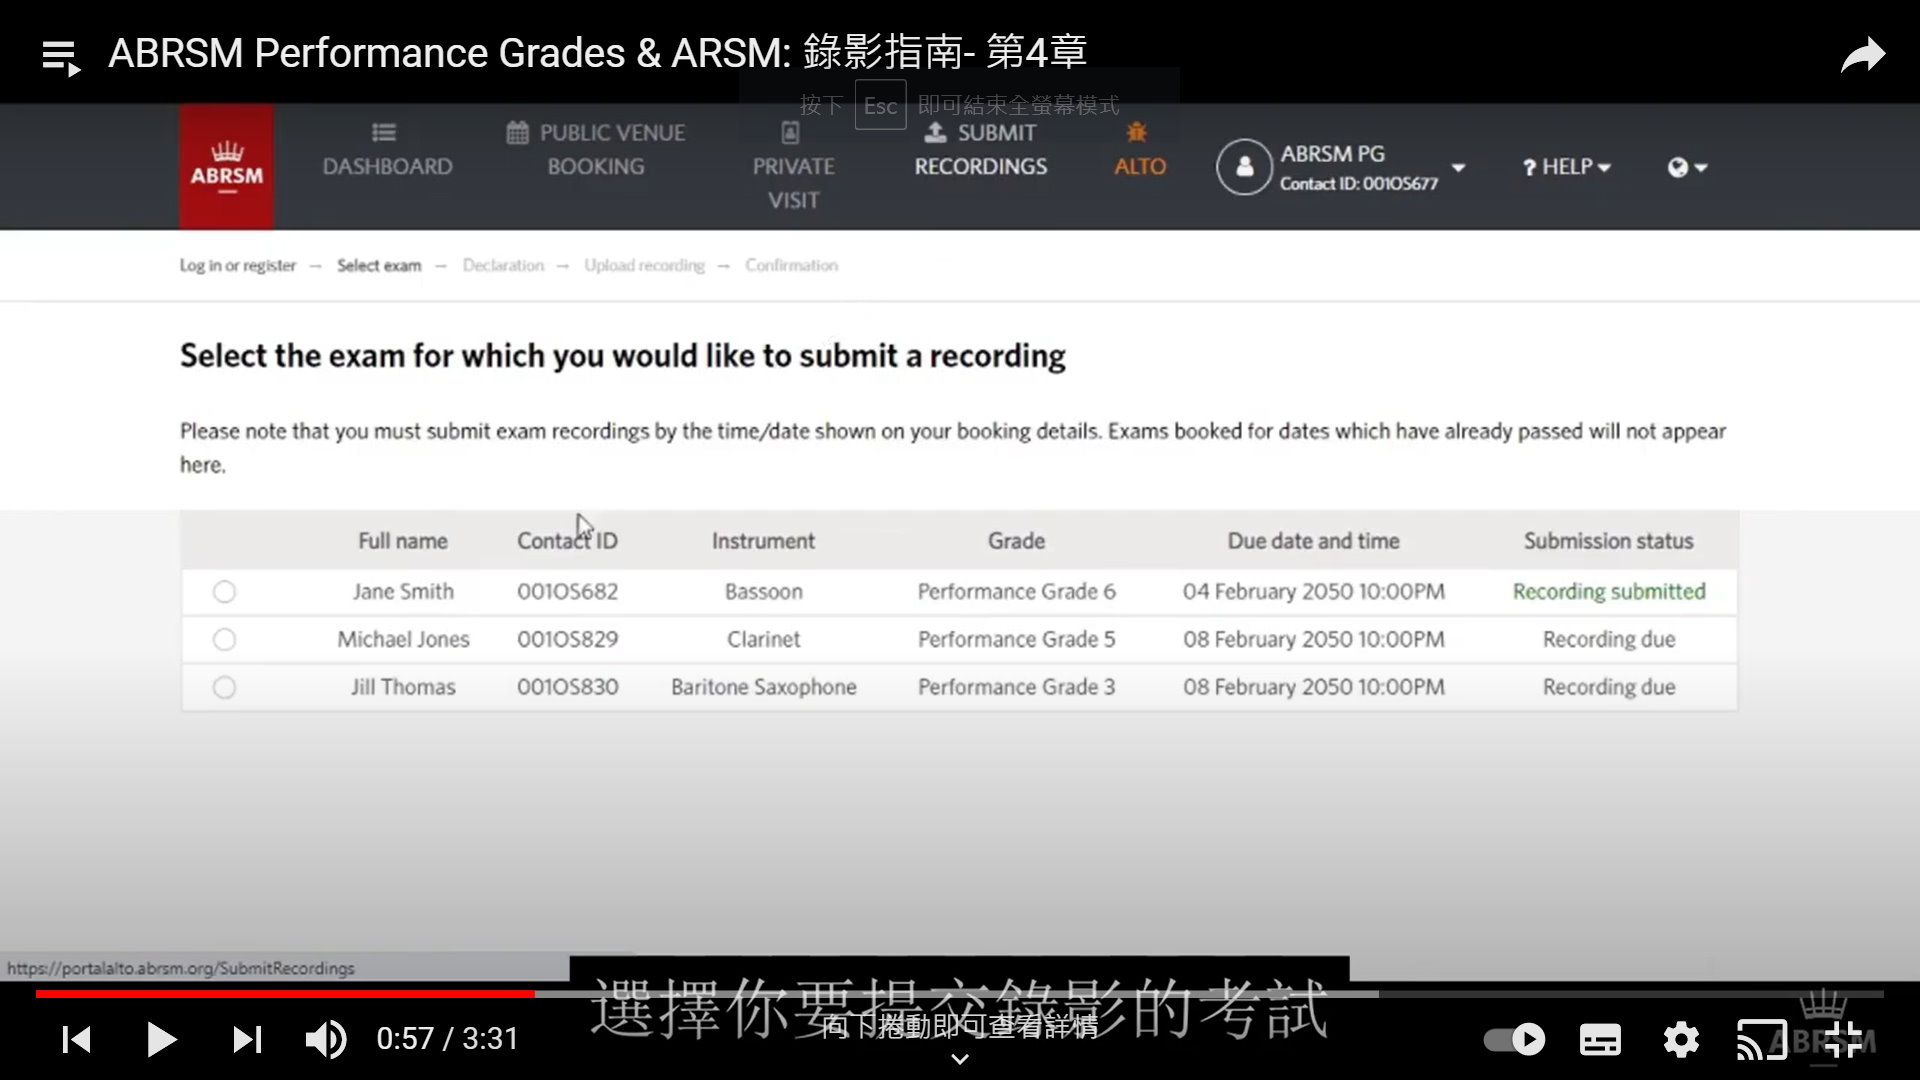Screen dimensions: 1920x1080
Task: Open the YouTube playlist queue icon
Action: (61, 57)
